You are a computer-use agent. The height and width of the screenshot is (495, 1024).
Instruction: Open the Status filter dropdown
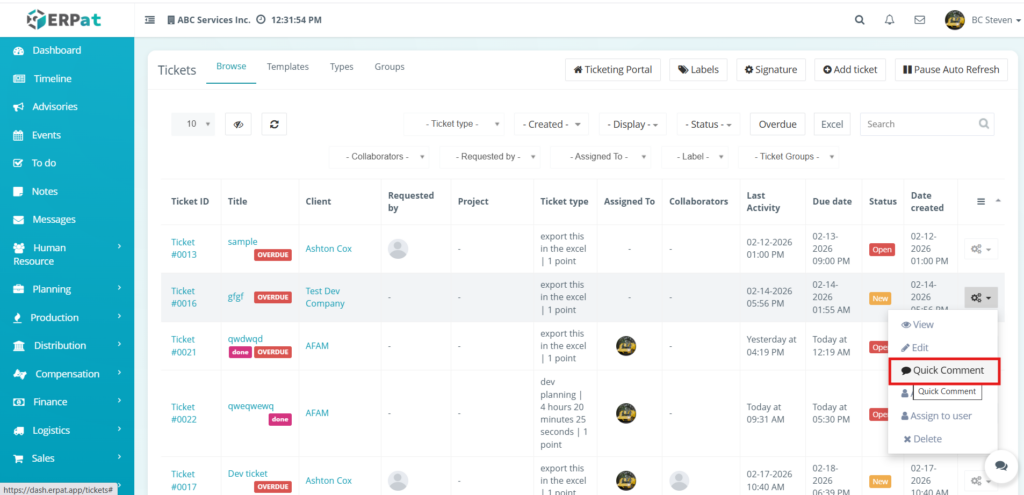coord(709,124)
